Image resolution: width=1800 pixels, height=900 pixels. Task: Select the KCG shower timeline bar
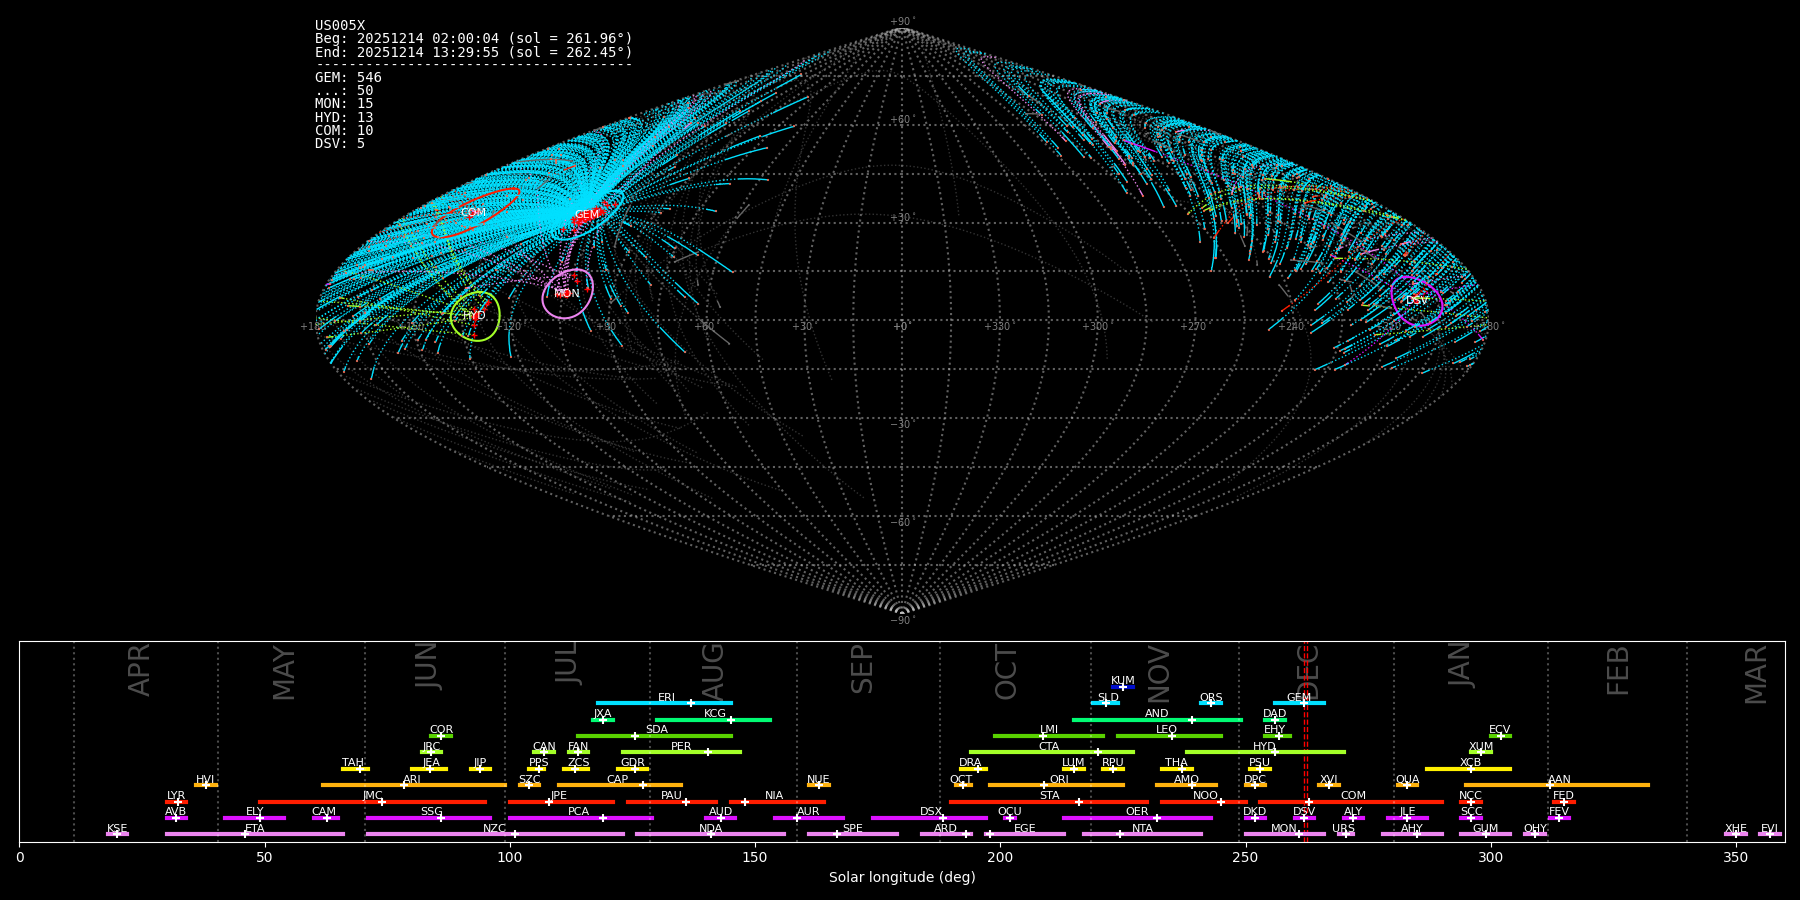pyautogui.click(x=713, y=719)
